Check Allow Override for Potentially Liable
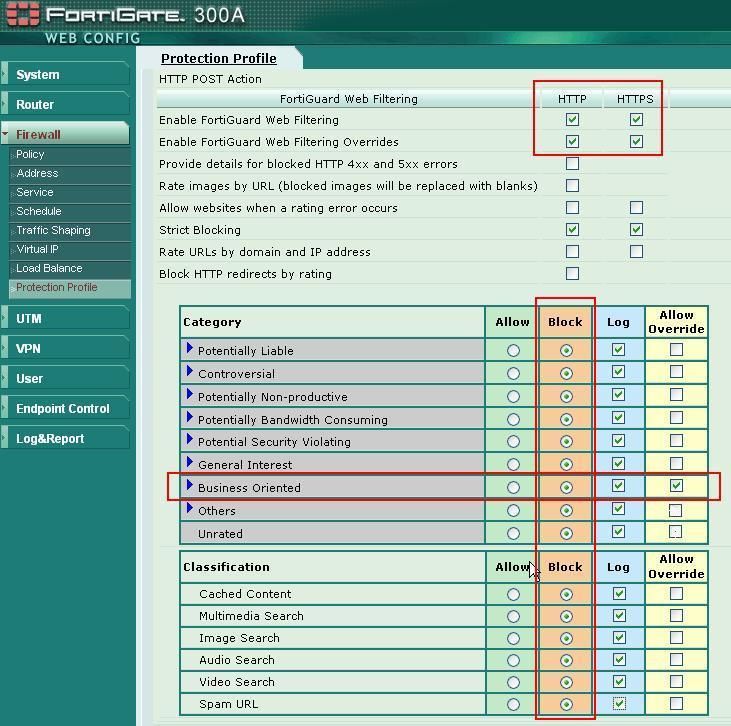The height and width of the screenshot is (726, 731). [676, 349]
